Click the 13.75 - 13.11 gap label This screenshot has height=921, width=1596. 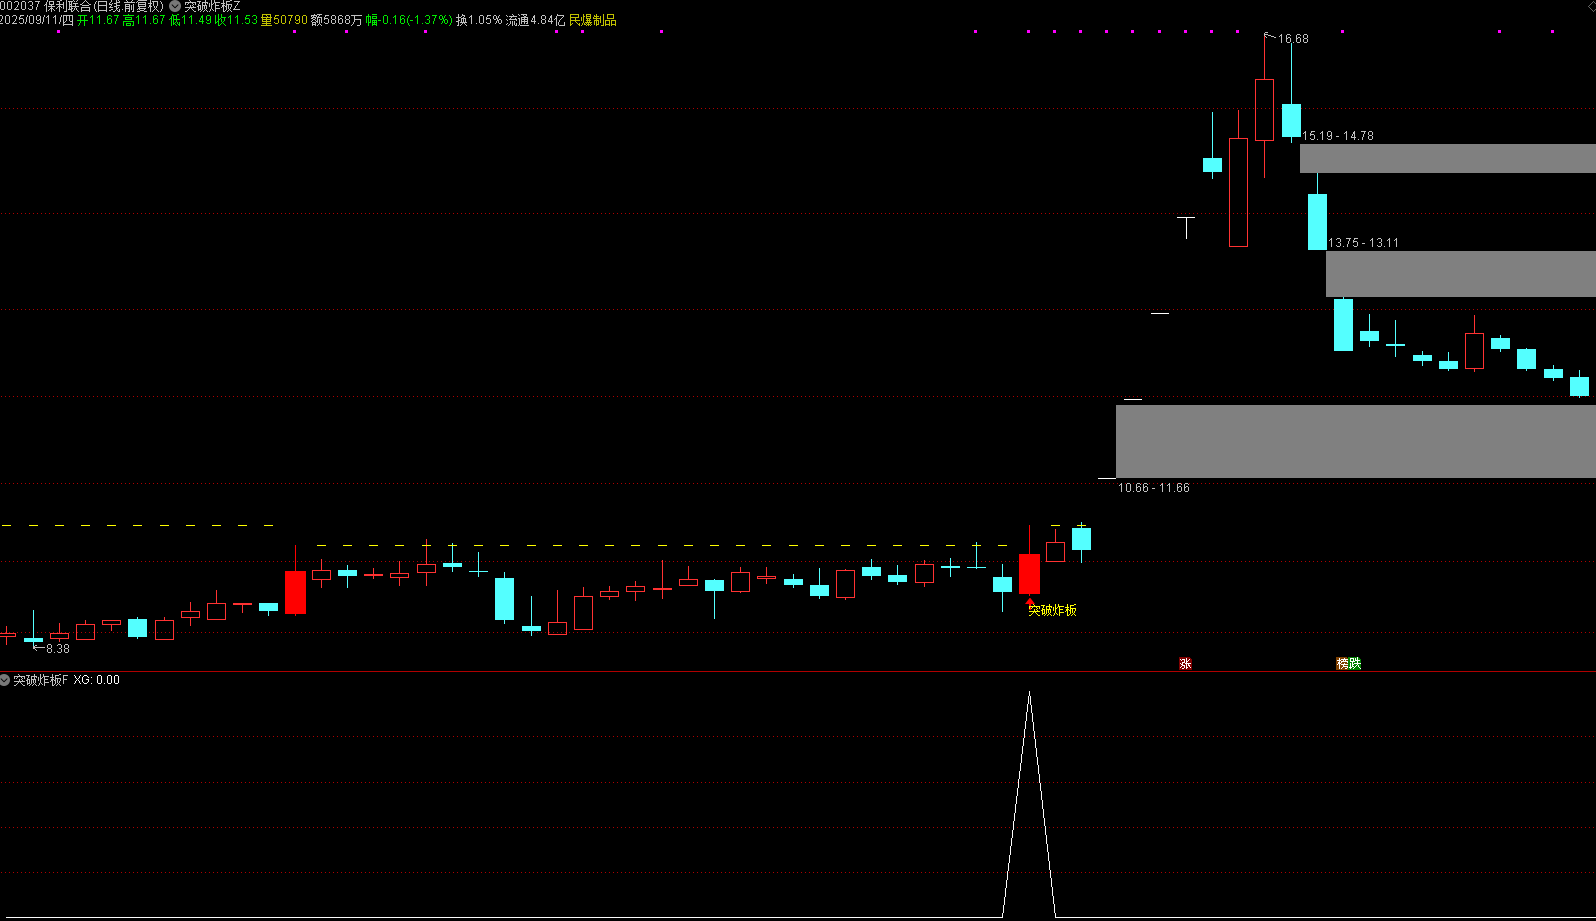point(1364,243)
